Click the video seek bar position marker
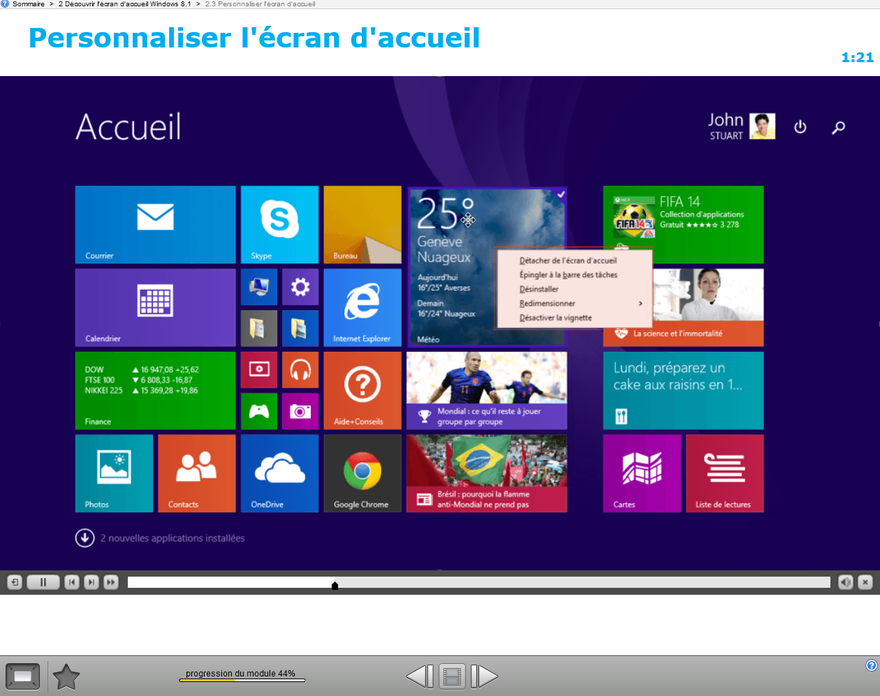This screenshot has width=880, height=696. pos(335,586)
